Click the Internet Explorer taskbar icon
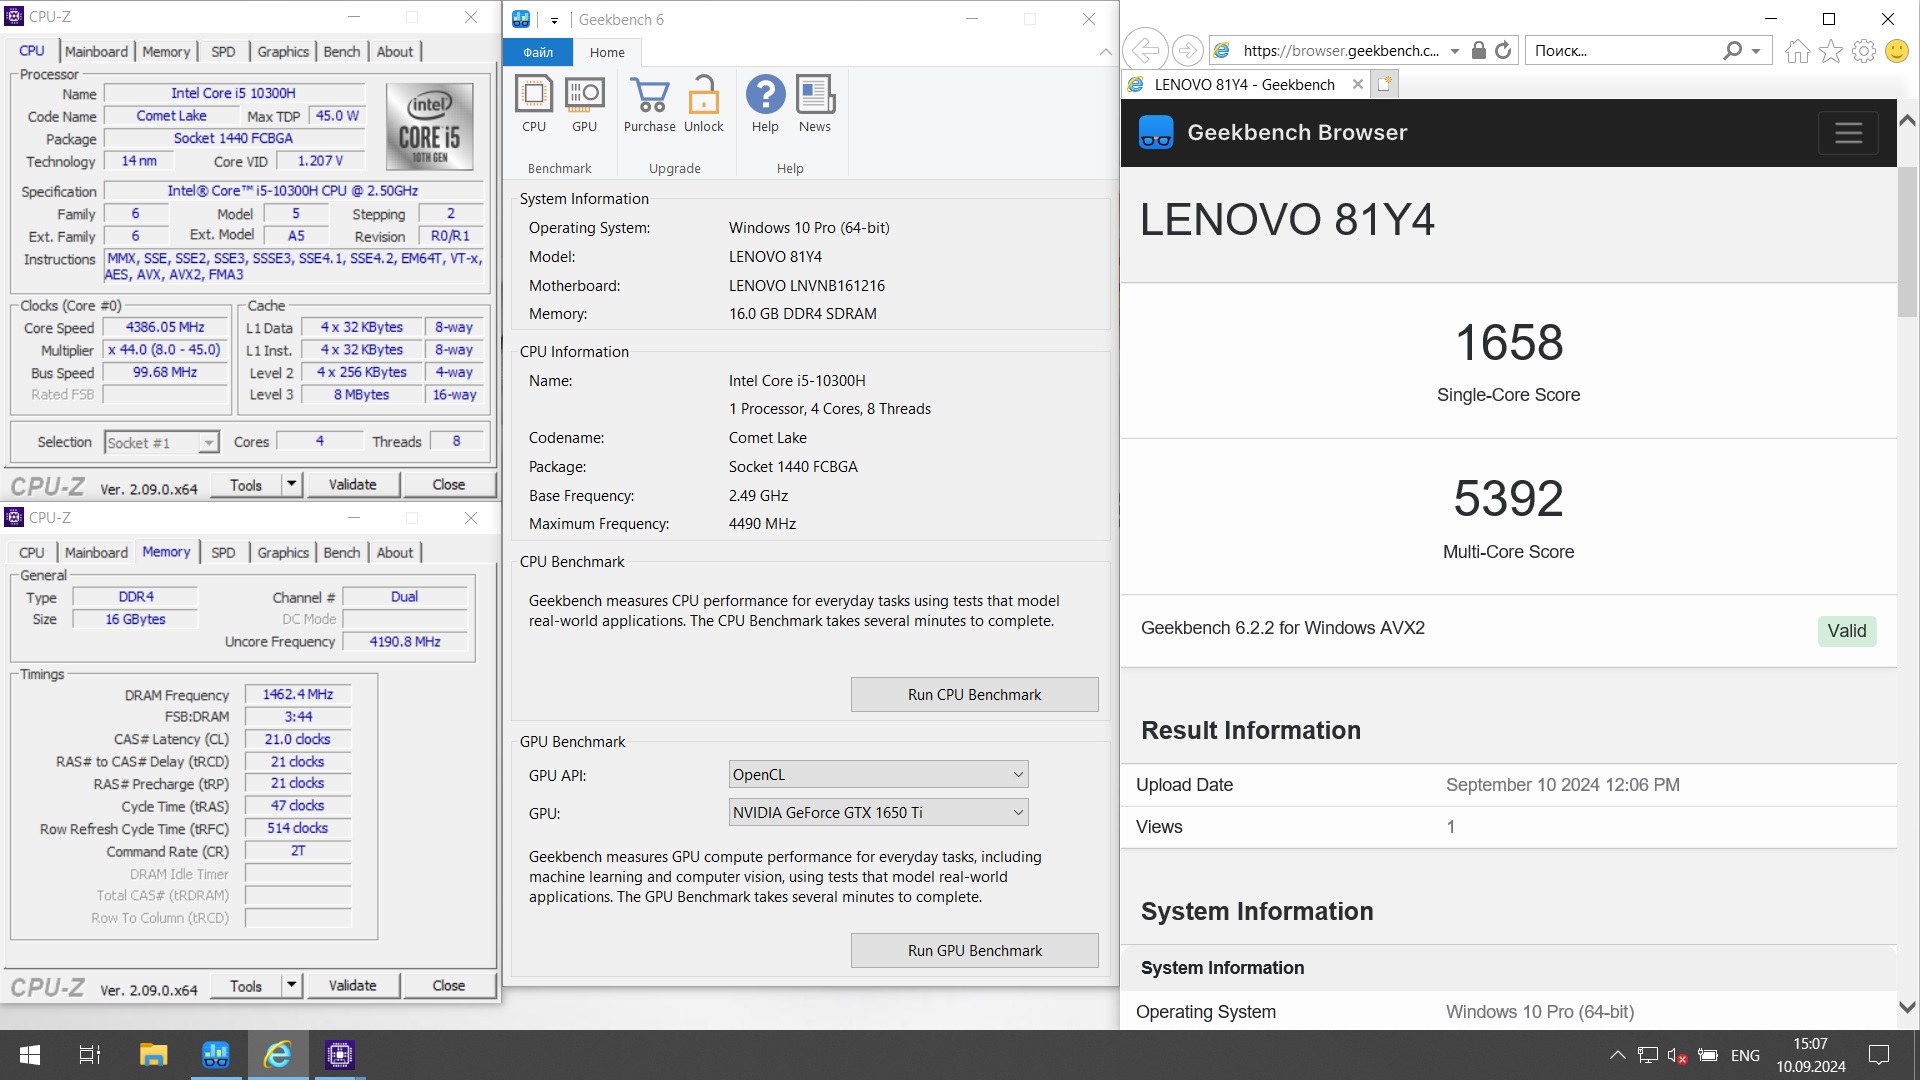This screenshot has height=1080, width=1920. (277, 1055)
